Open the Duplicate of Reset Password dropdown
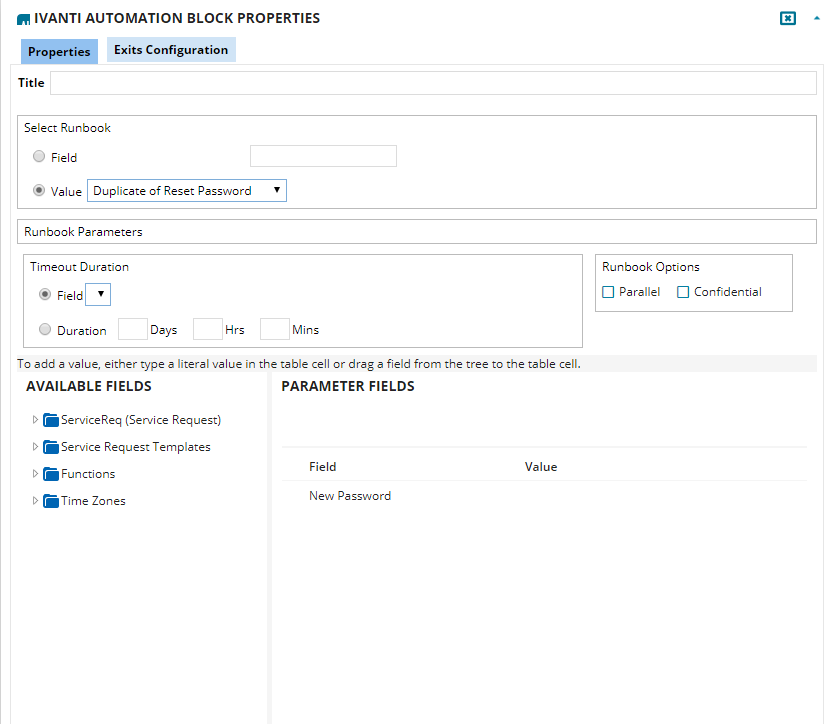This screenshot has width=834, height=724. (187, 190)
